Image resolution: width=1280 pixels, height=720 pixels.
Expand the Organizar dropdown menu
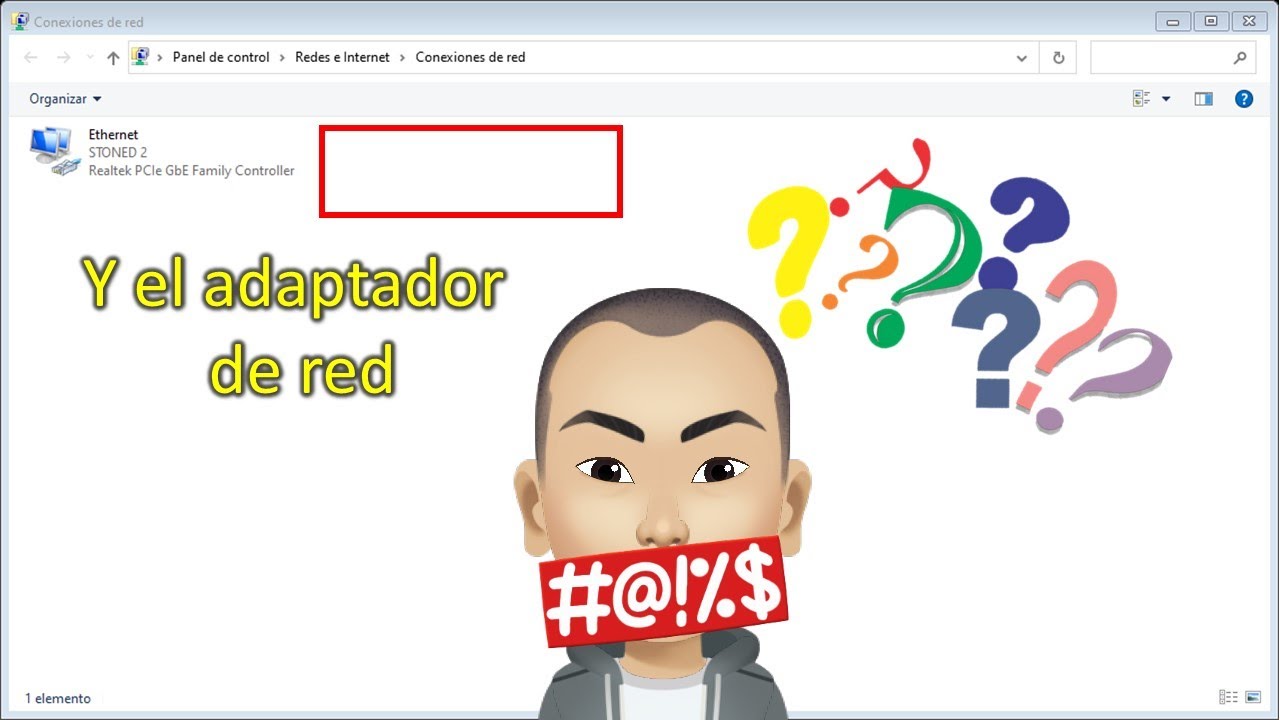click(x=65, y=99)
